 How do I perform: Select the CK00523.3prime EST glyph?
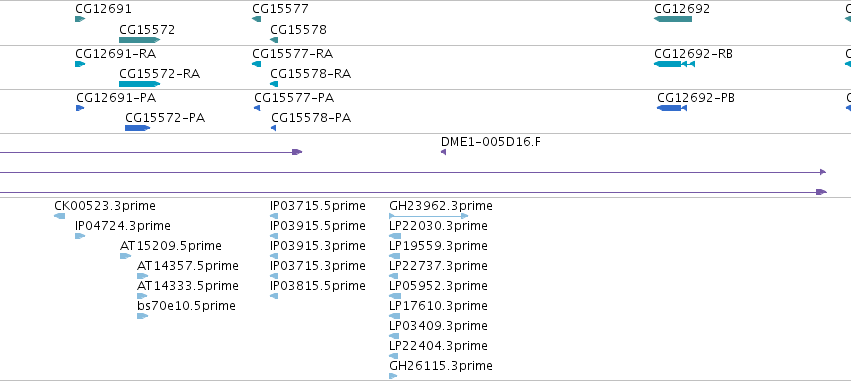(x=60, y=216)
